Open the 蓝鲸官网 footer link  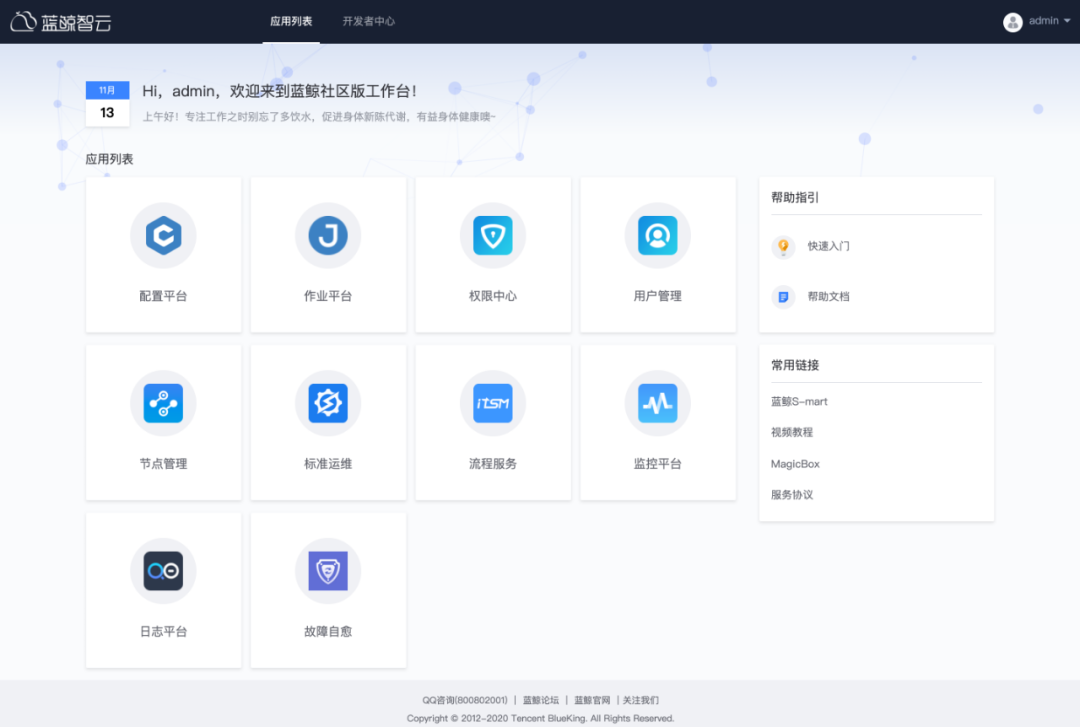[592, 700]
